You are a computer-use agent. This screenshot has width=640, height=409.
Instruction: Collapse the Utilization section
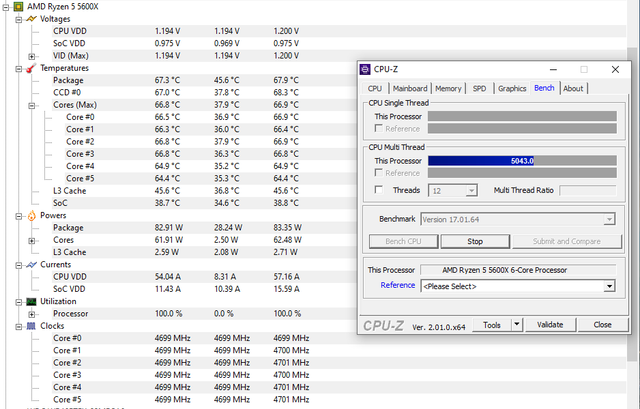[x=18, y=302]
